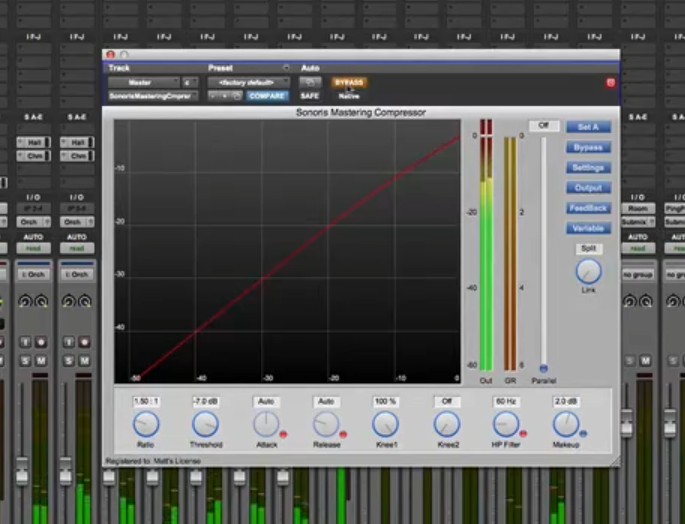Toggle the red HP Filter enable LED
The height and width of the screenshot is (524, 685).
523,434
